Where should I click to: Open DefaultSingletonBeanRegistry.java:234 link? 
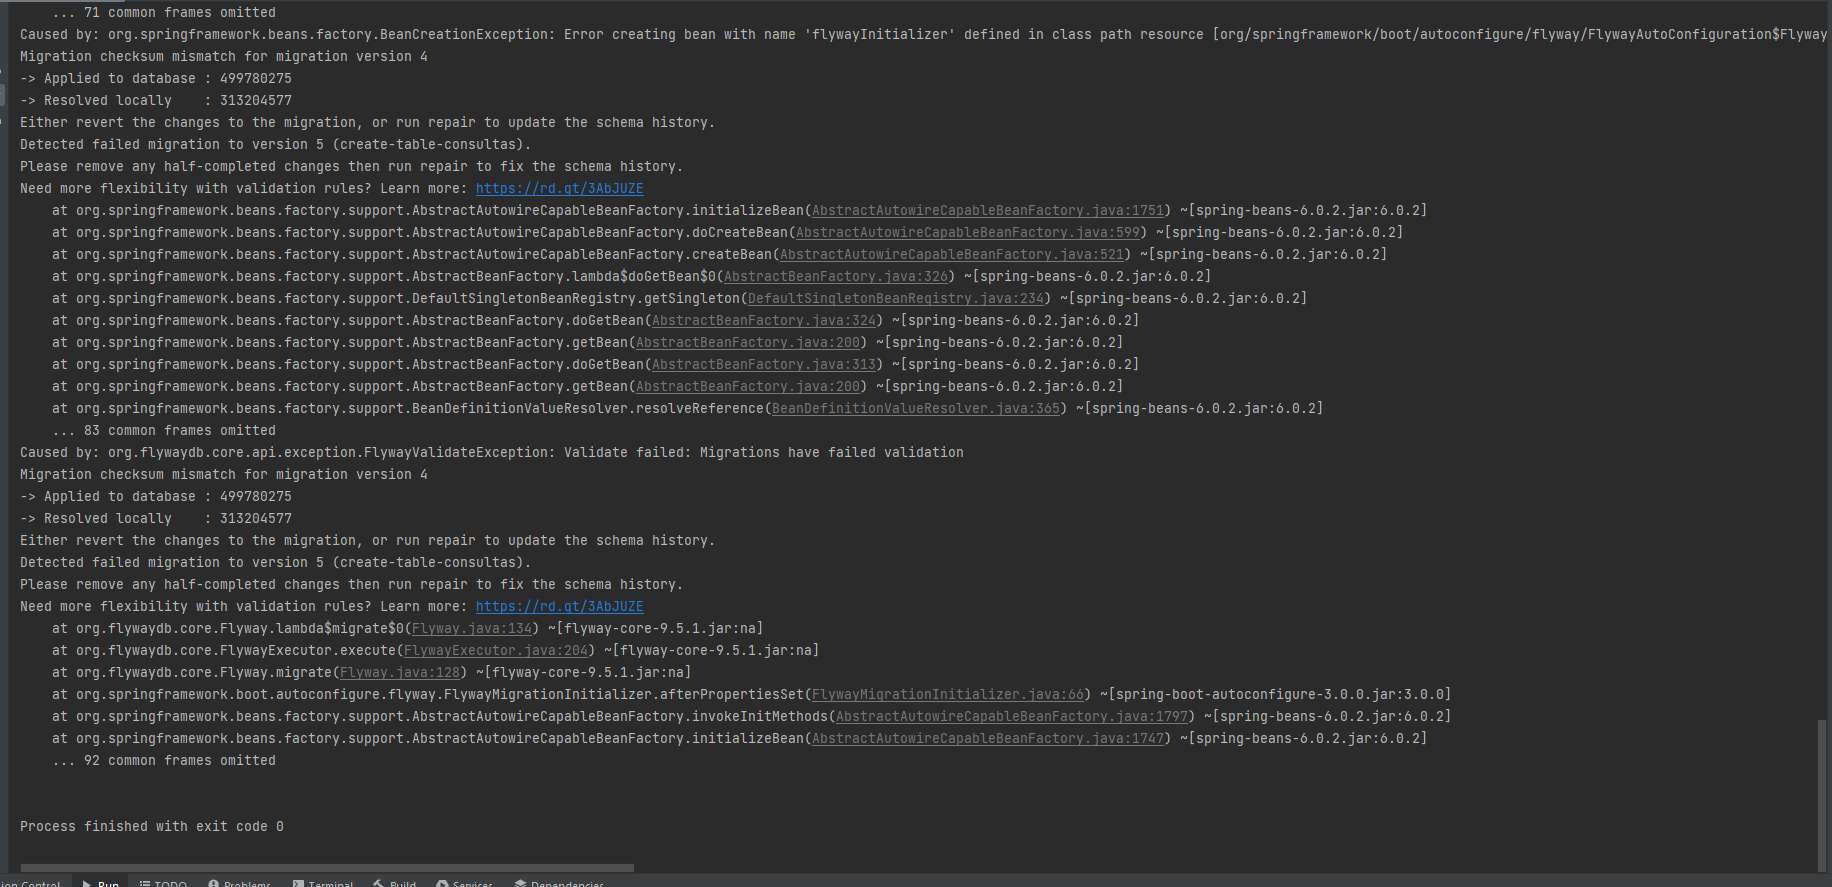click(x=896, y=298)
